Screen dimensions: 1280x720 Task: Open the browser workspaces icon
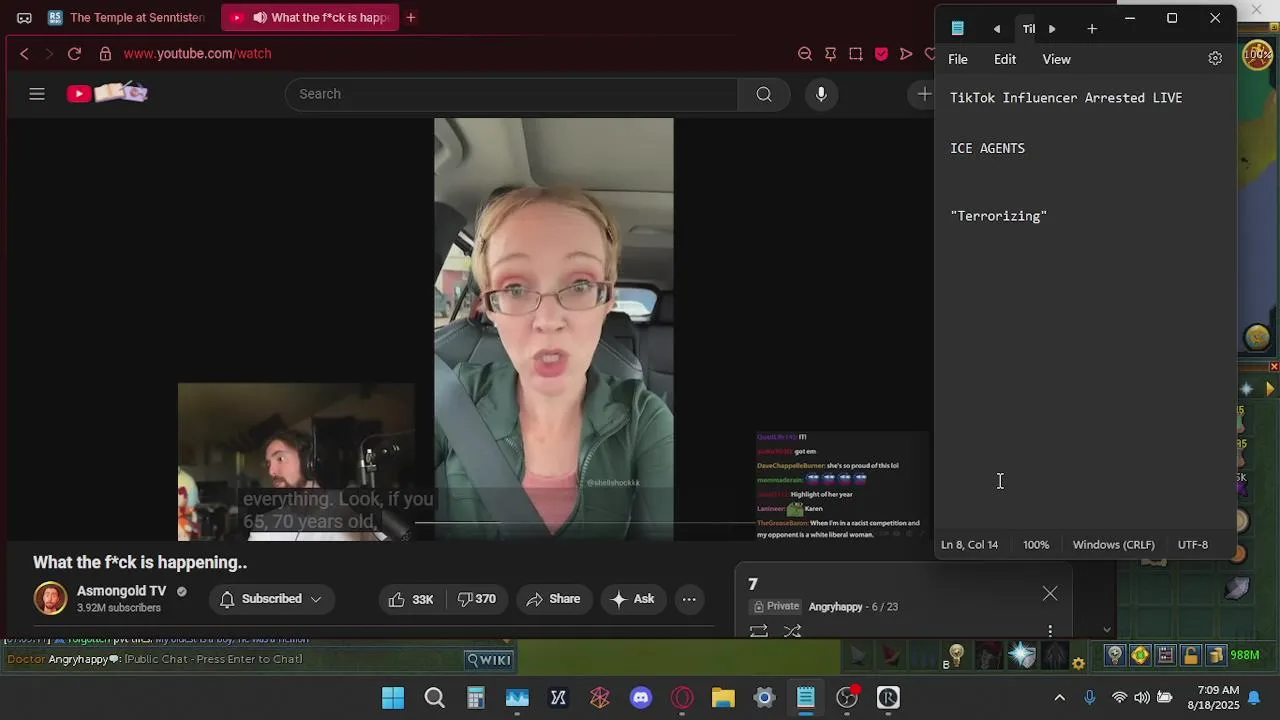point(24,18)
